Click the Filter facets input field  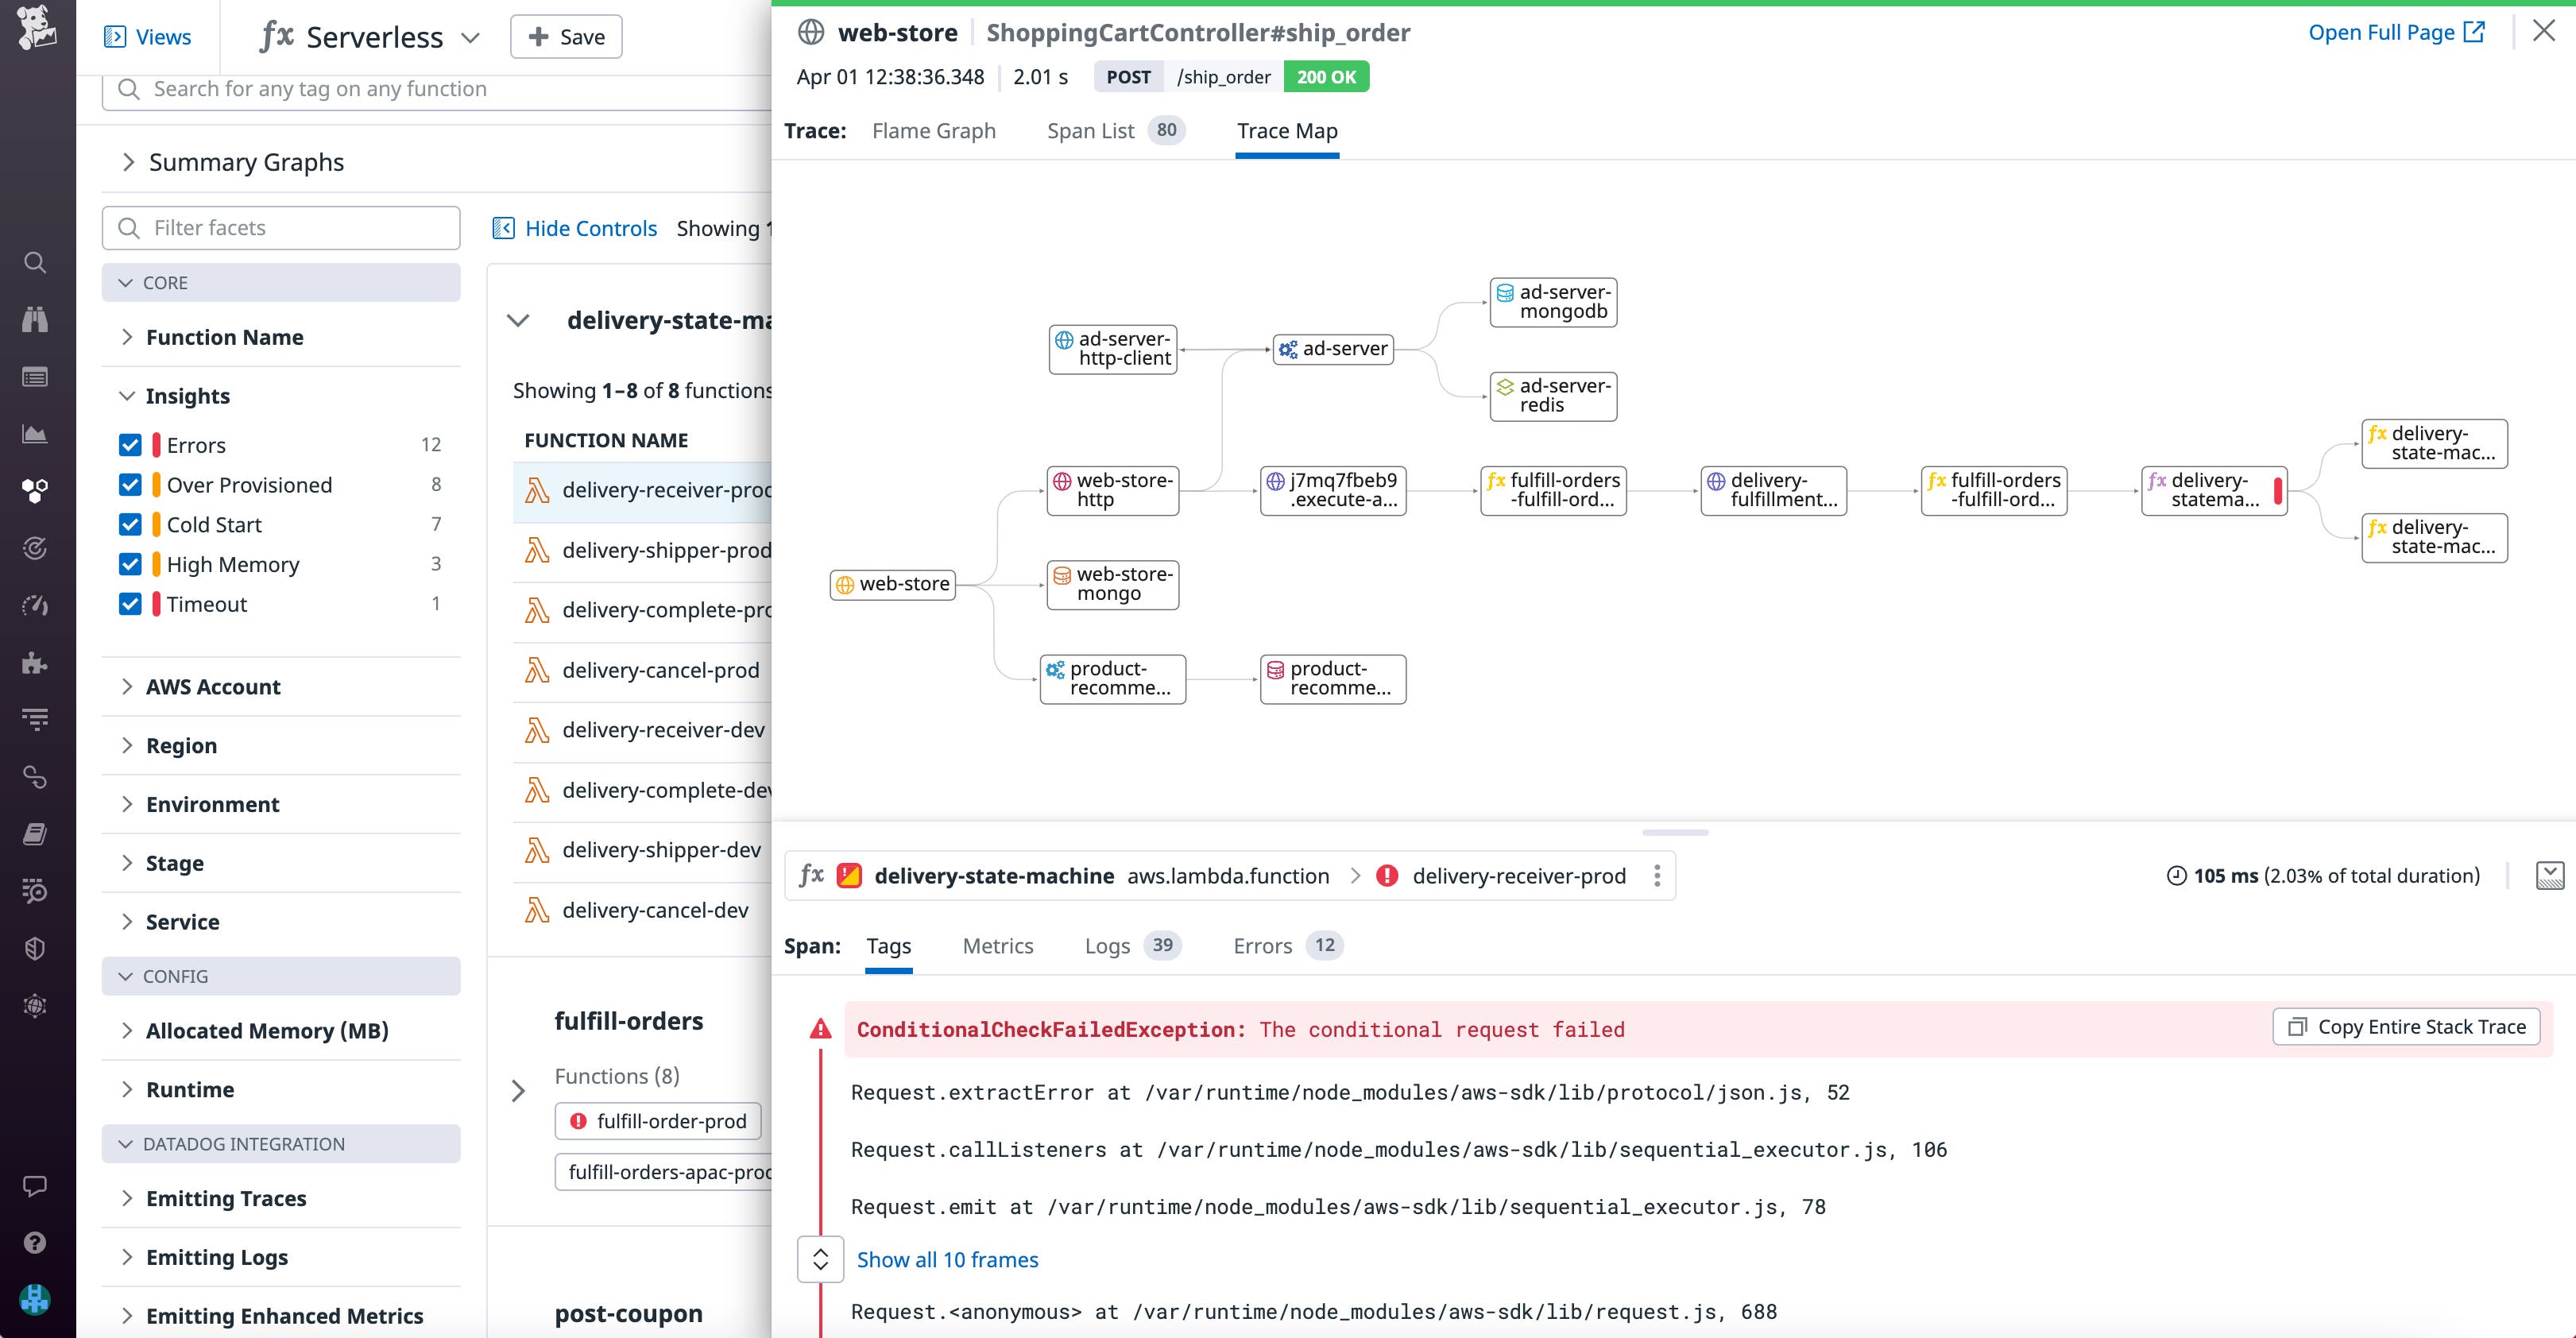coord(280,227)
